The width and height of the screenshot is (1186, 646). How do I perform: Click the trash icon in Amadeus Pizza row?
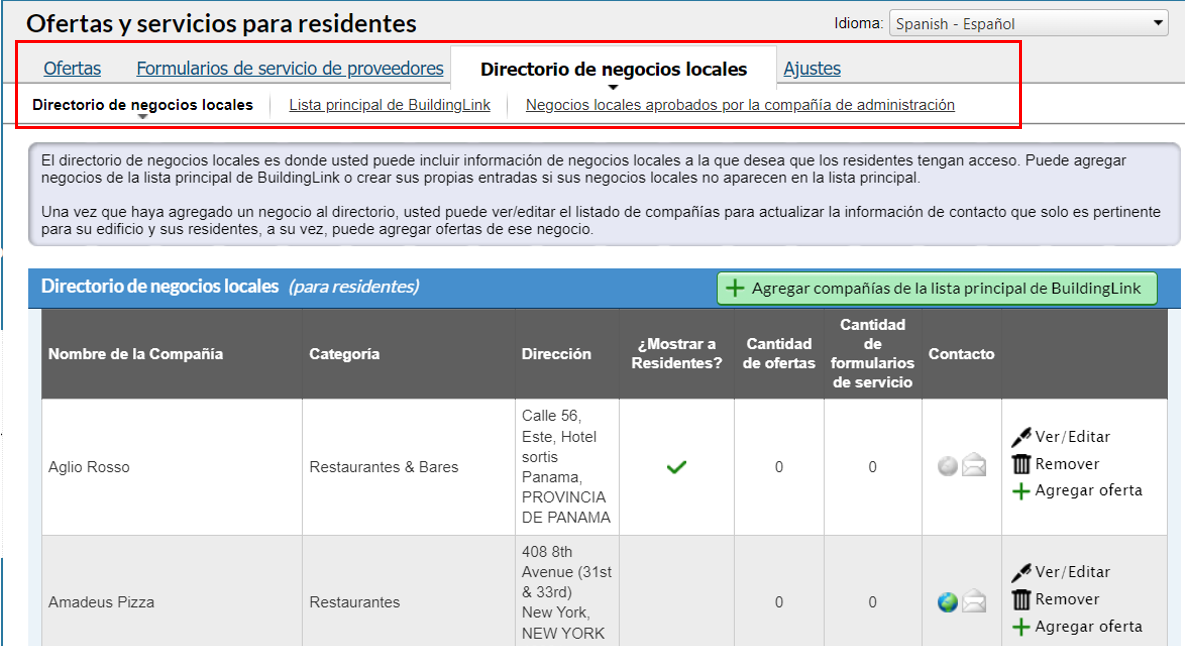[1021, 600]
